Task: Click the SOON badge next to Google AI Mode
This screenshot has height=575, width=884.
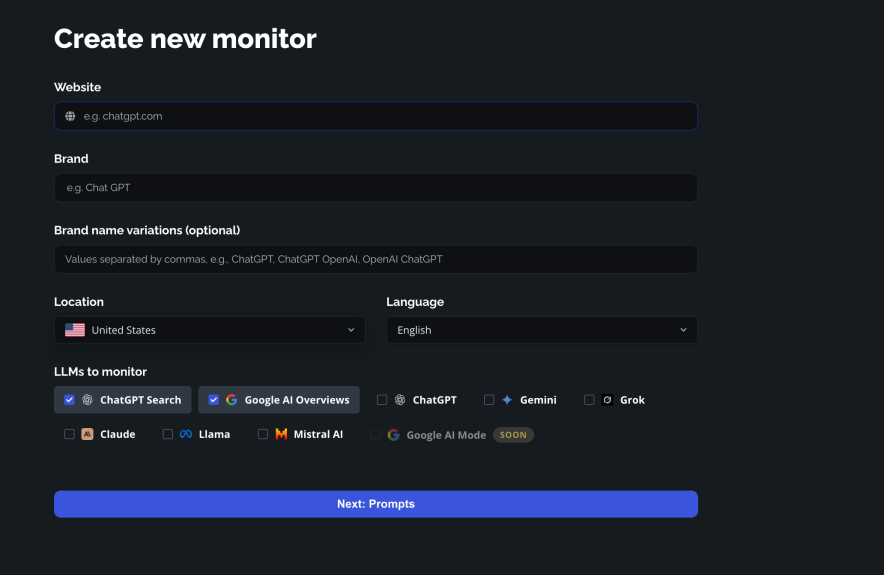Action: (513, 435)
